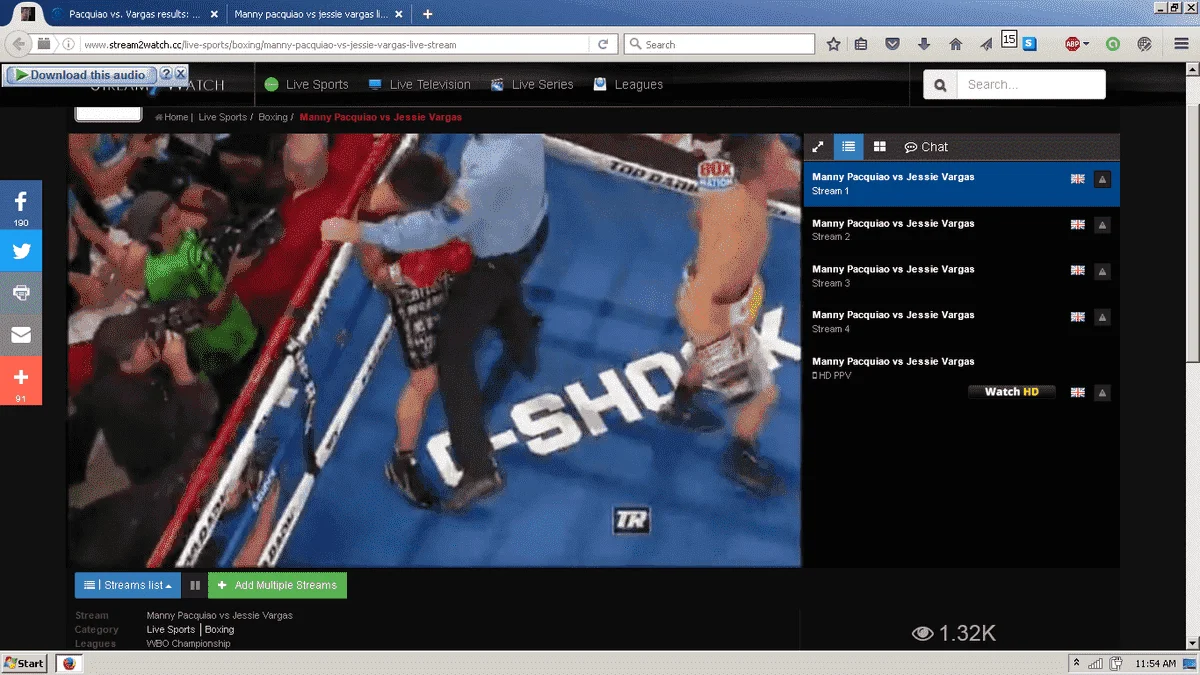Click the stream2watch URL address bar

[x=335, y=44]
